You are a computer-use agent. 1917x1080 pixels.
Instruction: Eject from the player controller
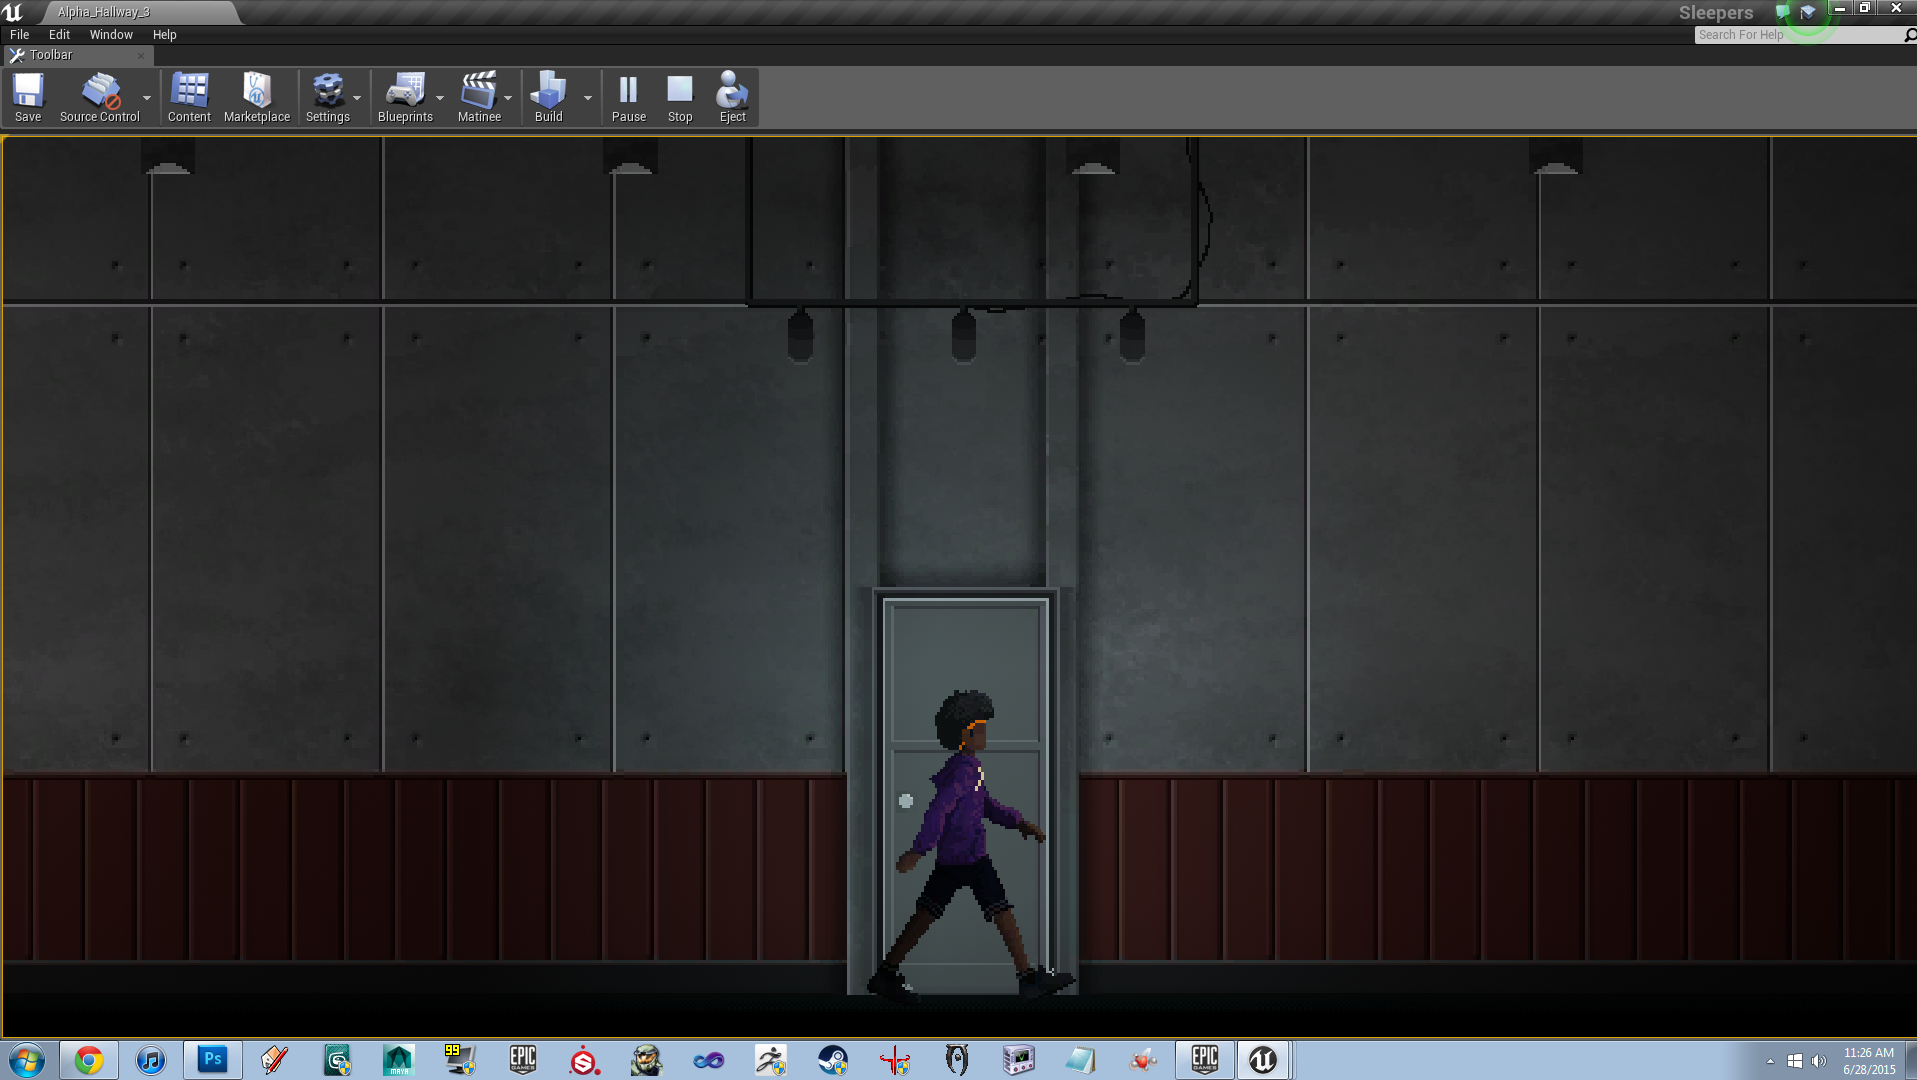coord(732,97)
